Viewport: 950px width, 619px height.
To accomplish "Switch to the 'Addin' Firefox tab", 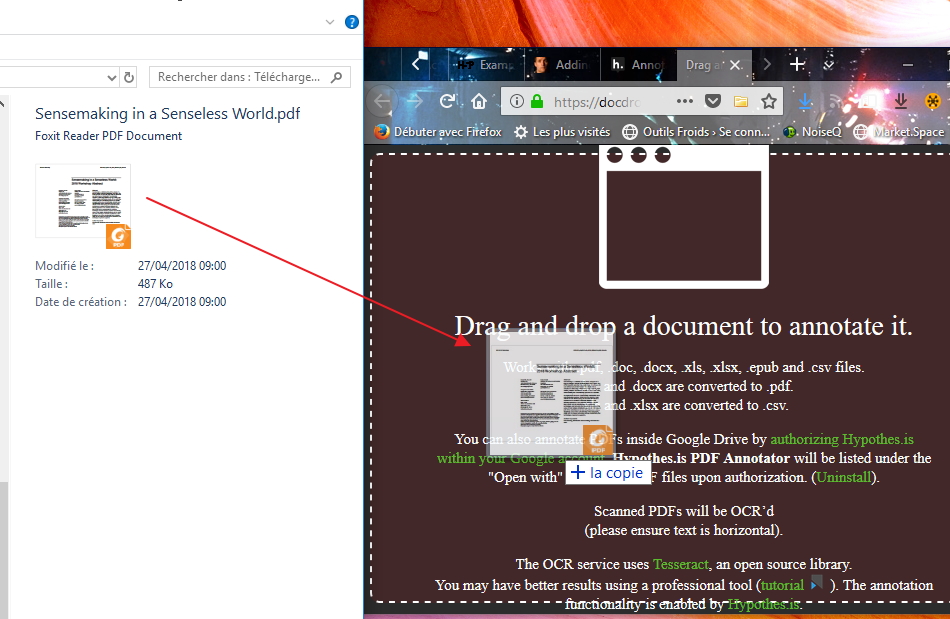I will click(x=562, y=64).
